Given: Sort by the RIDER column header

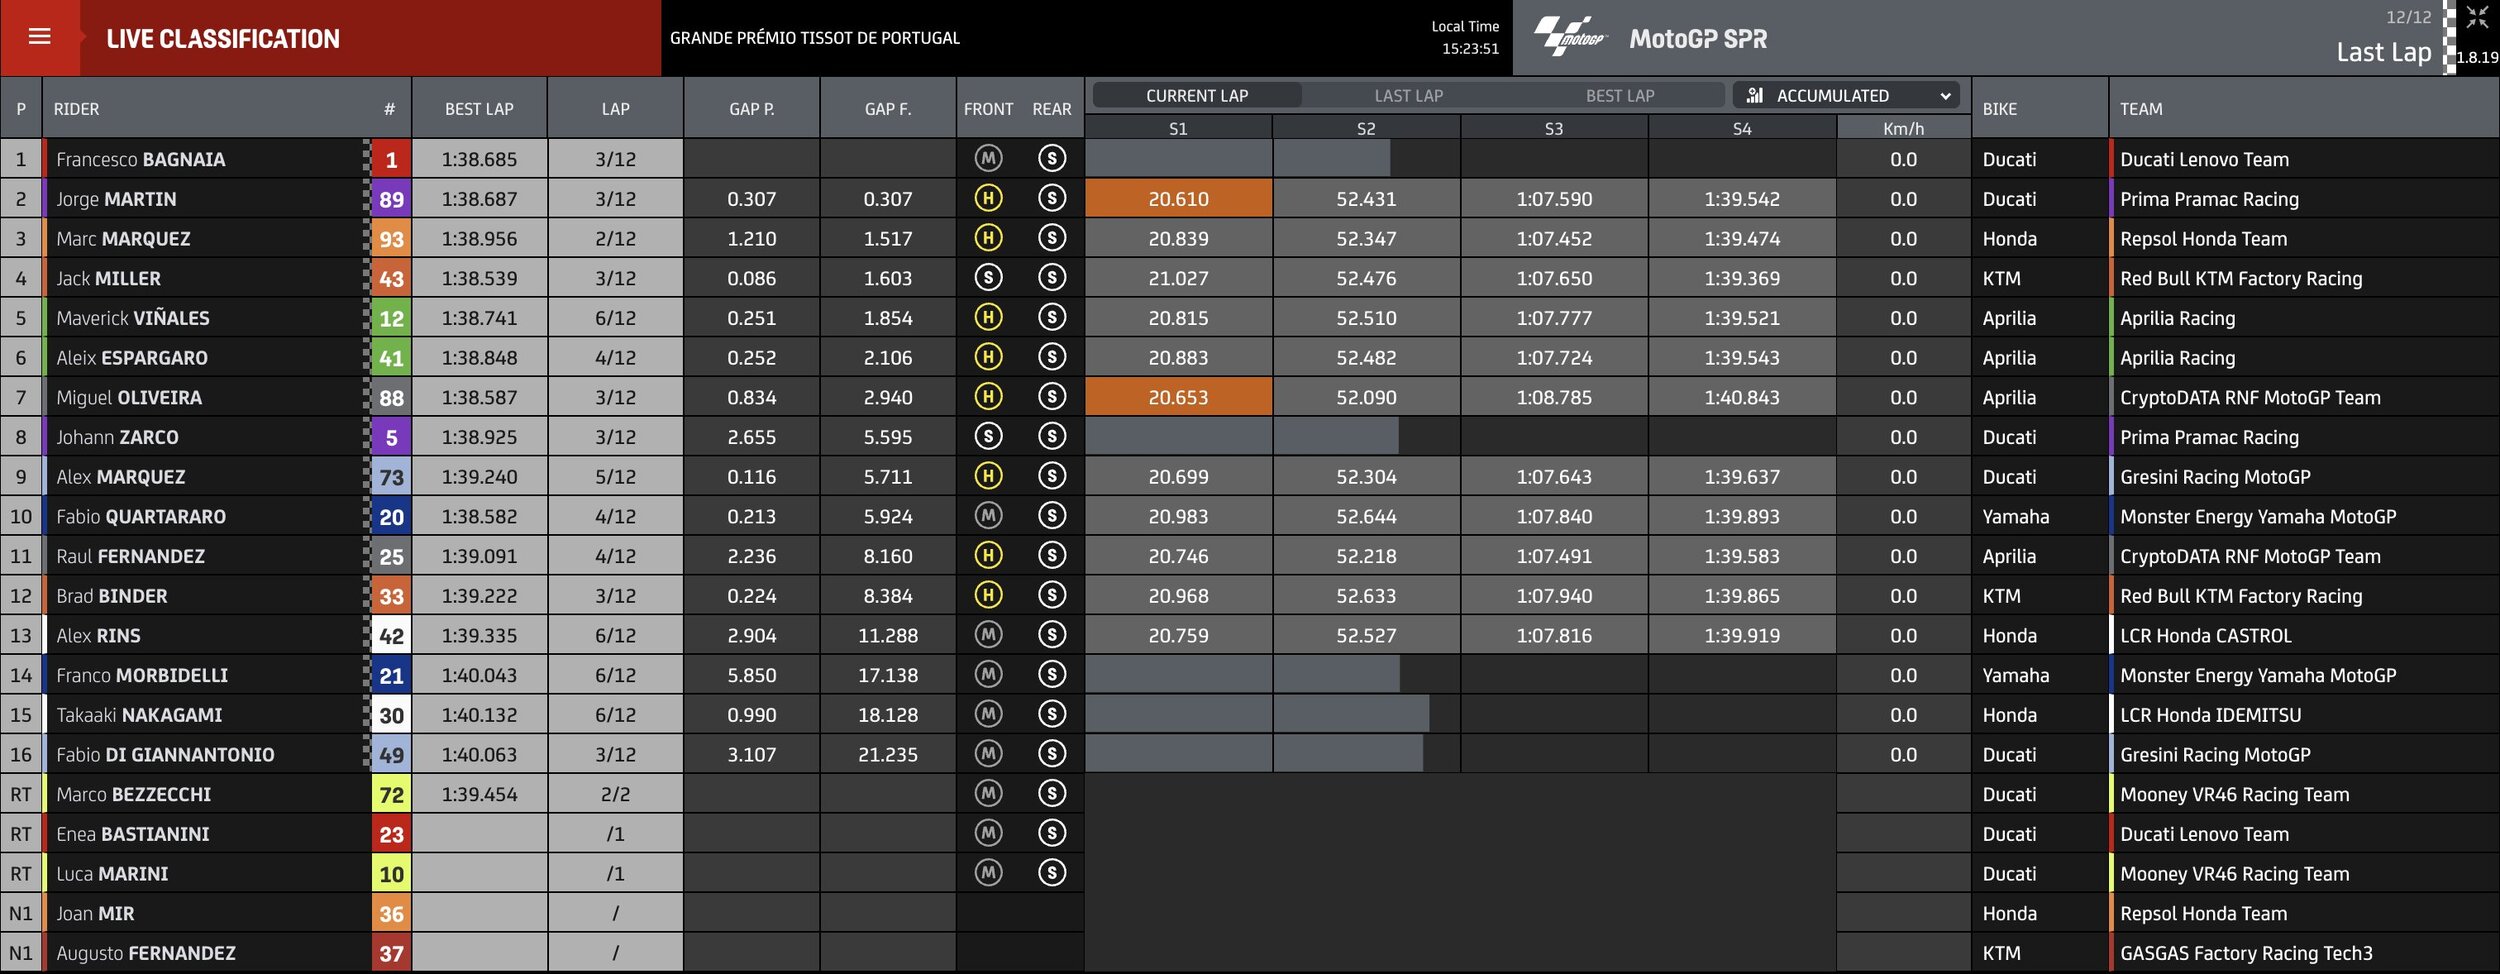Looking at the screenshot, I should click(x=76, y=108).
